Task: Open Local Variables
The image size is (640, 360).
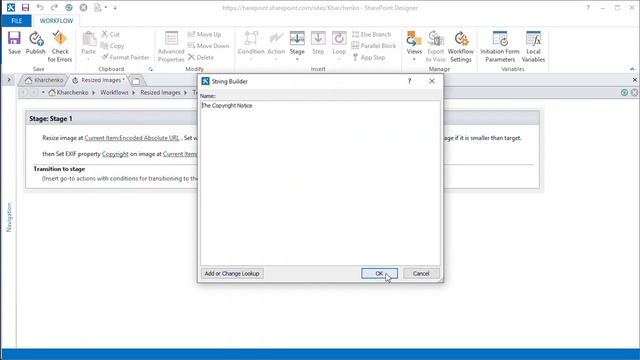Action: click(533, 47)
